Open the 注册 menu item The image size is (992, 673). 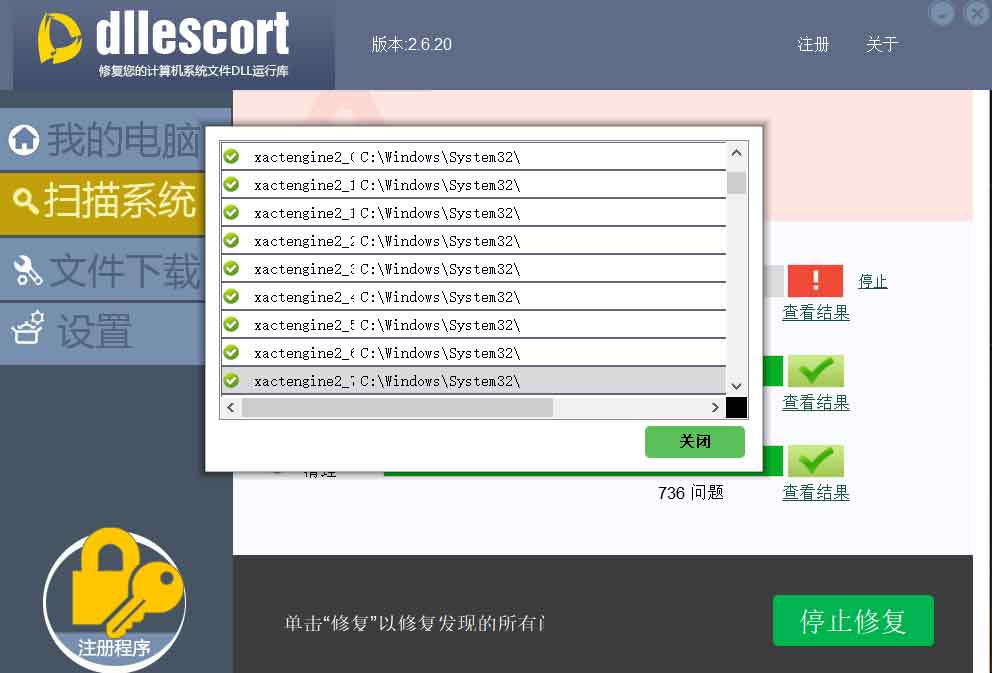(813, 45)
